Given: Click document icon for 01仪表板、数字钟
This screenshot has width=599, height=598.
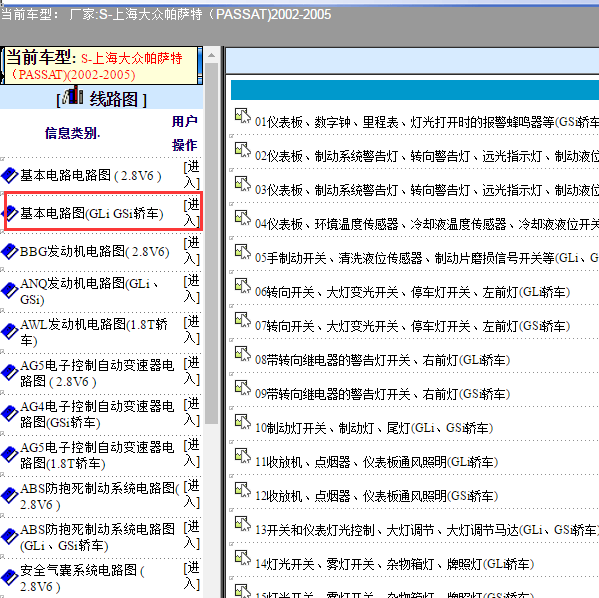Looking at the screenshot, I should click(243, 116).
